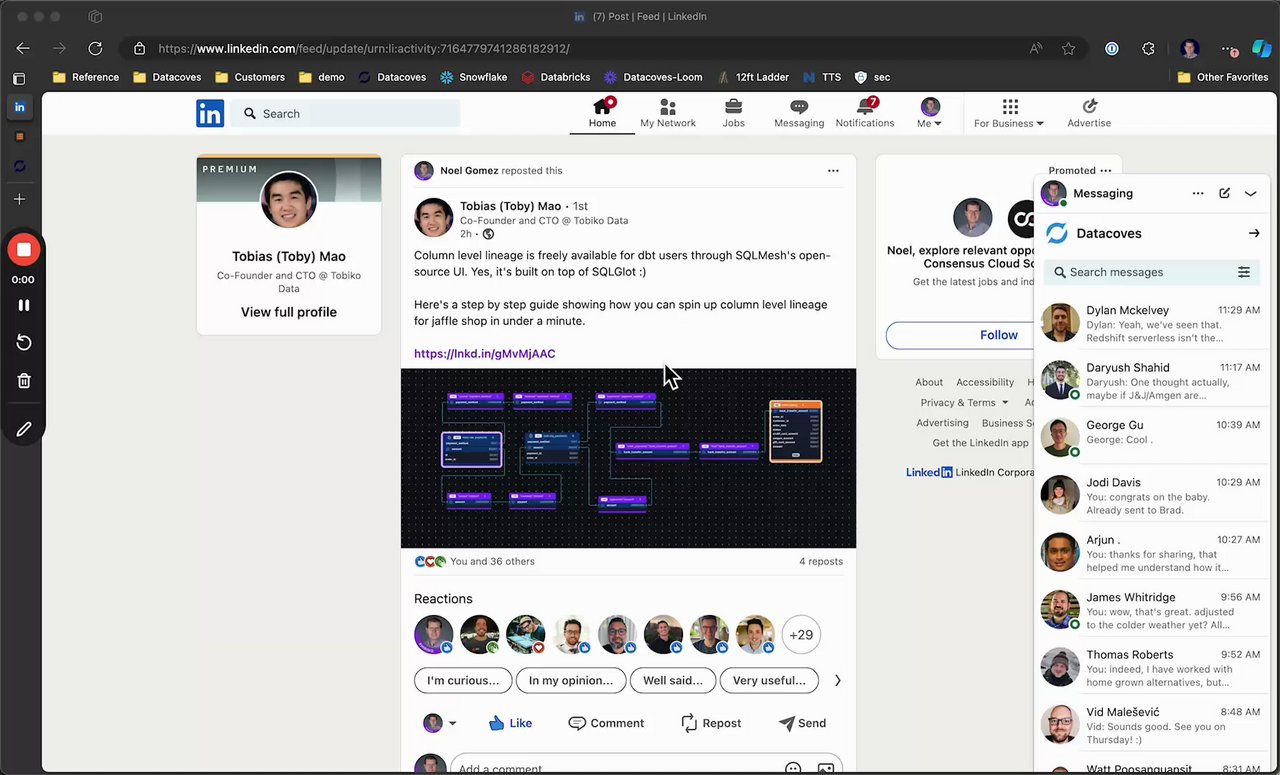Expand the Me profile dropdown
The height and width of the screenshot is (775, 1280).
(930, 114)
